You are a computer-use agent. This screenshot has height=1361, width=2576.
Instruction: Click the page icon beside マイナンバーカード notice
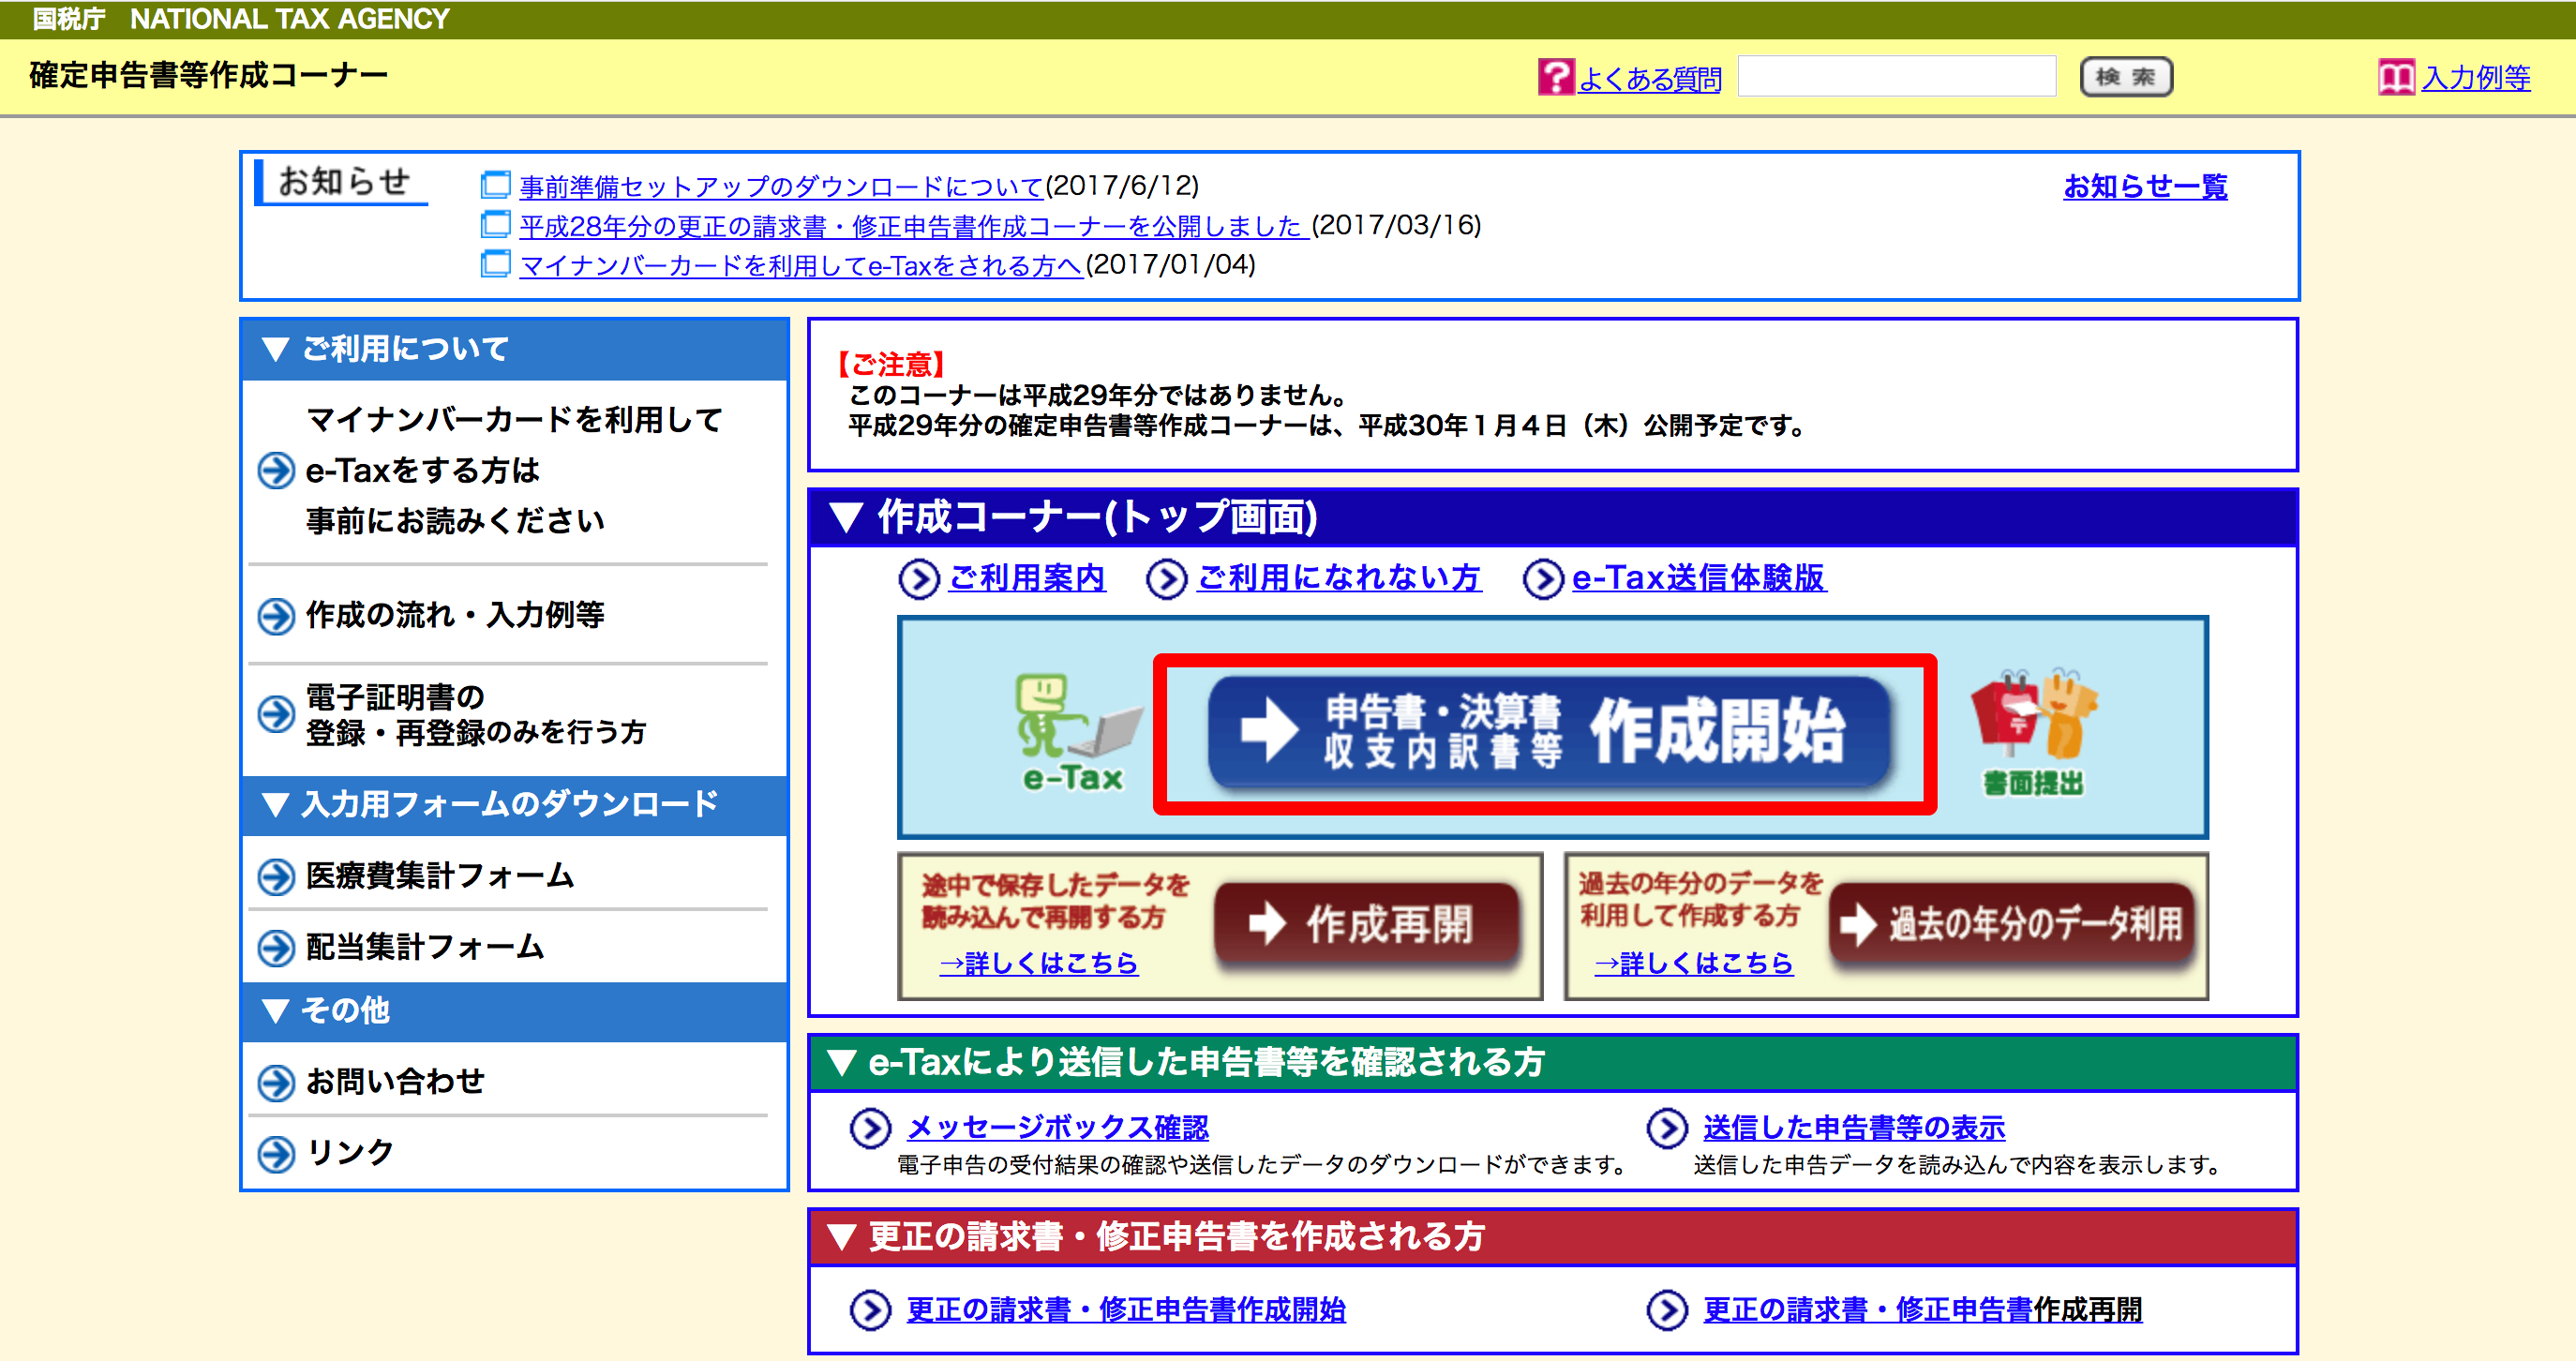tap(495, 265)
